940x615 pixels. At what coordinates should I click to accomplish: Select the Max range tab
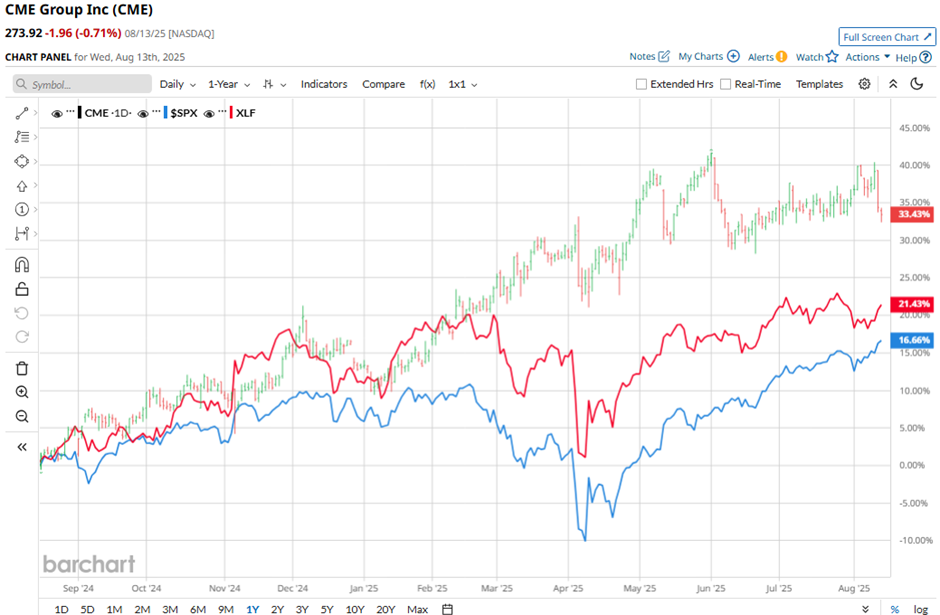pyautogui.click(x=417, y=609)
